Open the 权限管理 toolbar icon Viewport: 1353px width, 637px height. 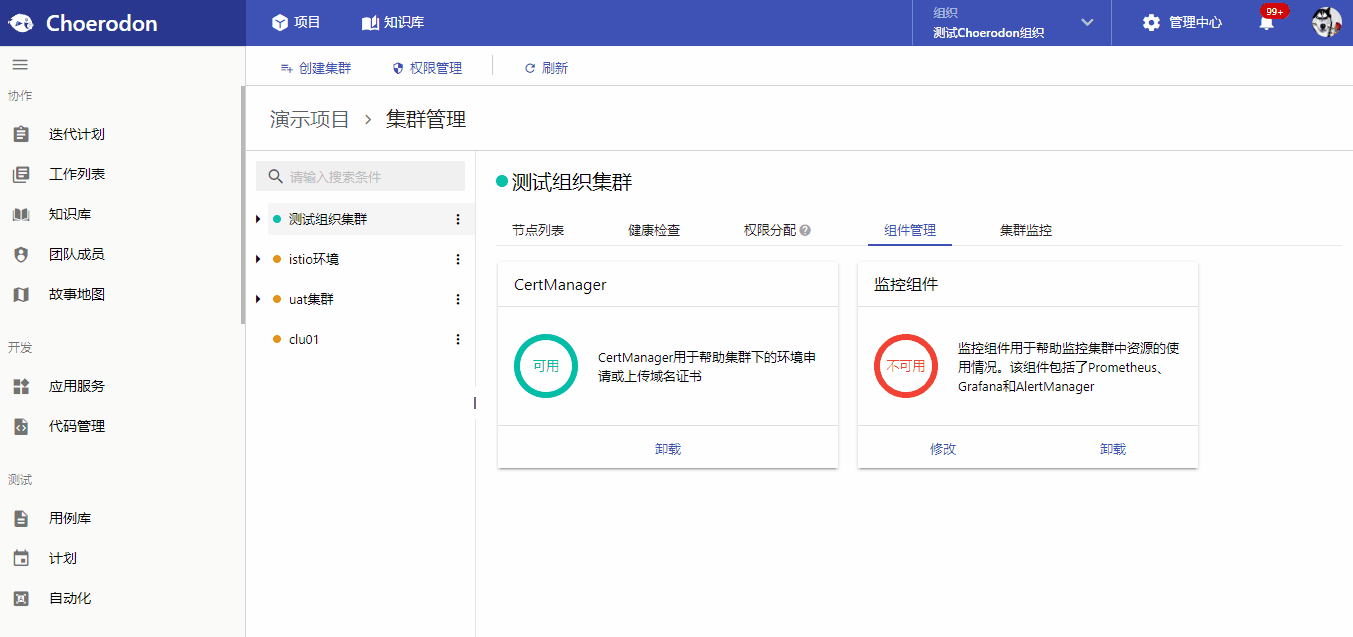click(428, 69)
